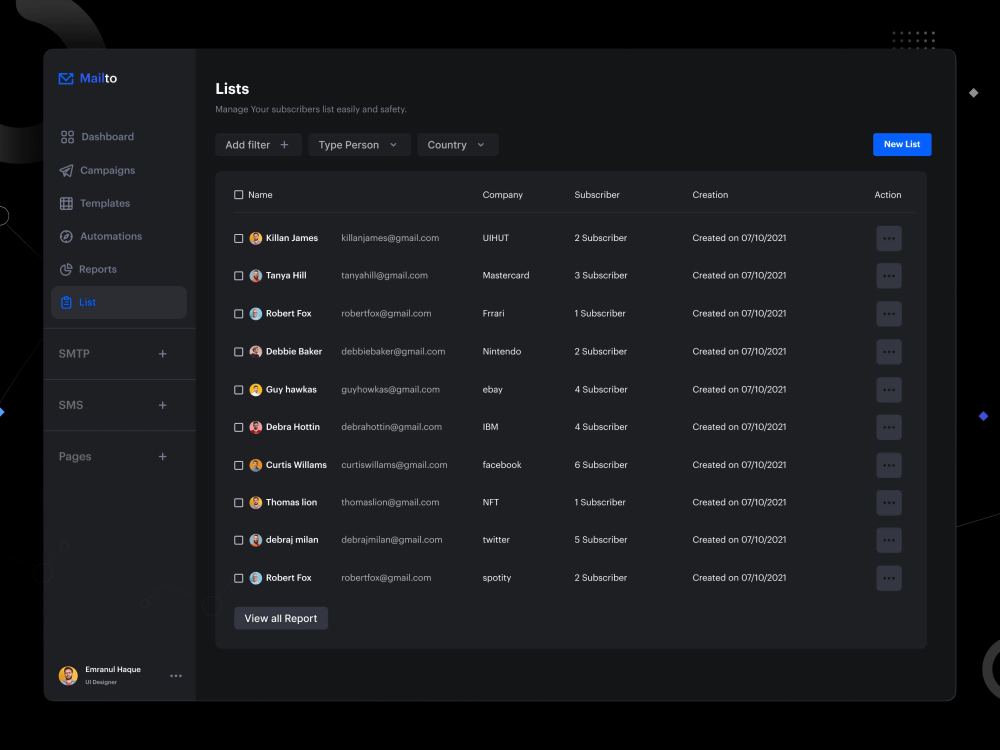Tick the Thomas lion checkbox
The width and height of the screenshot is (1000, 750).
click(239, 503)
